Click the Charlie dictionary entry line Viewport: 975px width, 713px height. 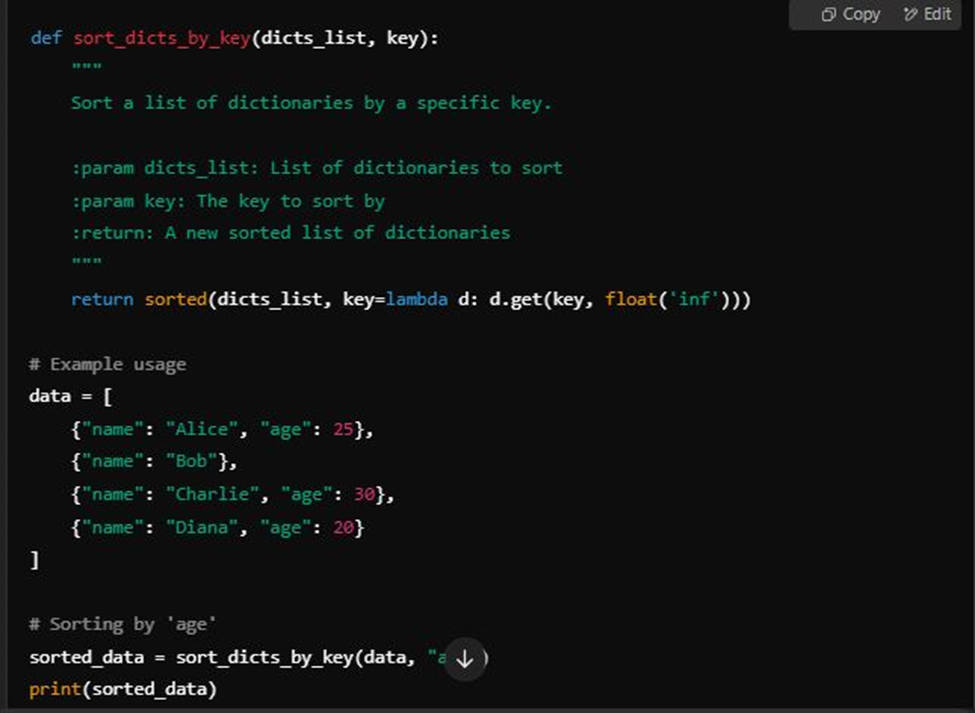(233, 495)
